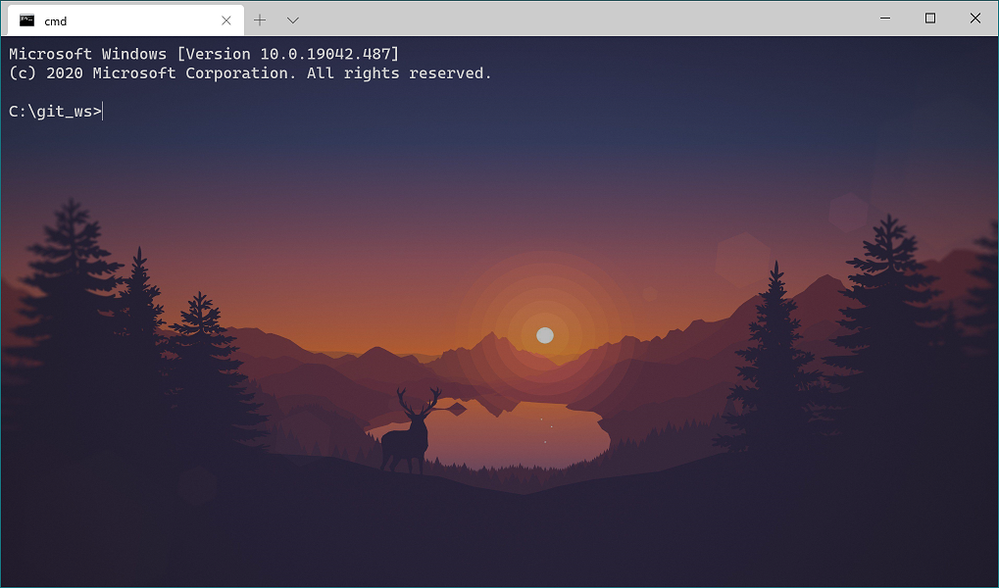Image resolution: width=999 pixels, height=588 pixels.
Task: Click the 'Microsoft Windows [Version 10.0.19042.487]' text
Action: pyautogui.click(x=204, y=54)
